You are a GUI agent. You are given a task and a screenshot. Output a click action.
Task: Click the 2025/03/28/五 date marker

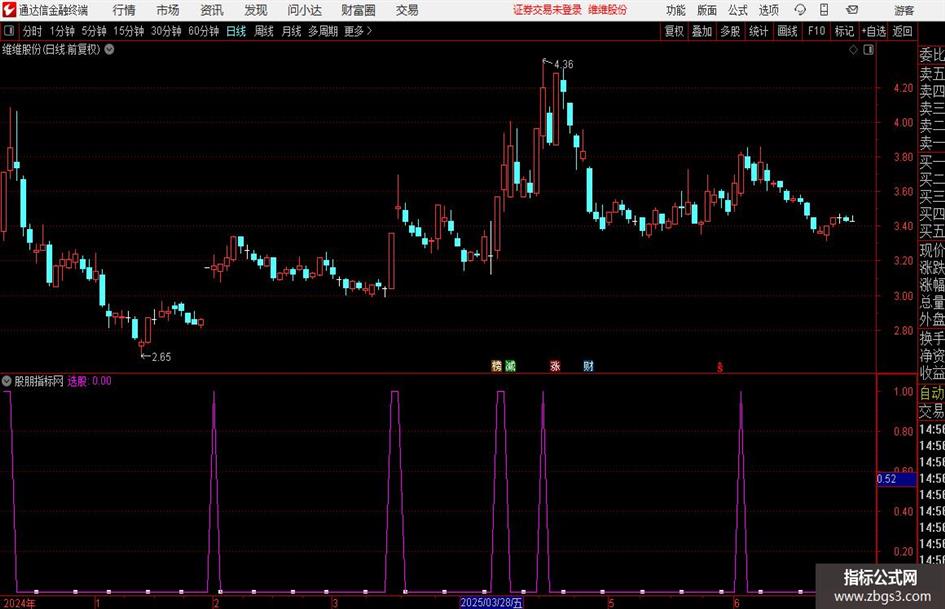pyautogui.click(x=491, y=602)
